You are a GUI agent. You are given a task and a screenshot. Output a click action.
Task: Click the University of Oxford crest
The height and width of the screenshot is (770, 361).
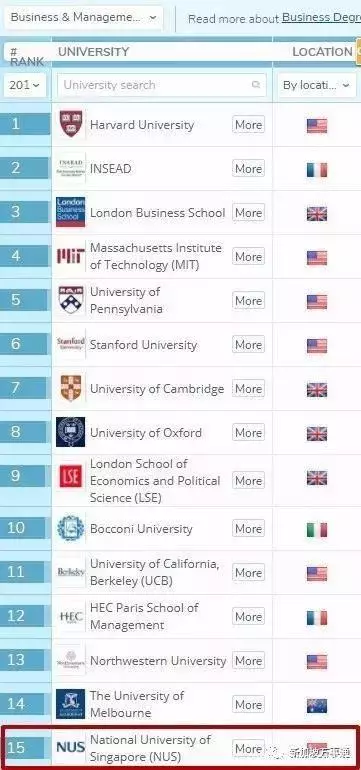(x=70, y=432)
